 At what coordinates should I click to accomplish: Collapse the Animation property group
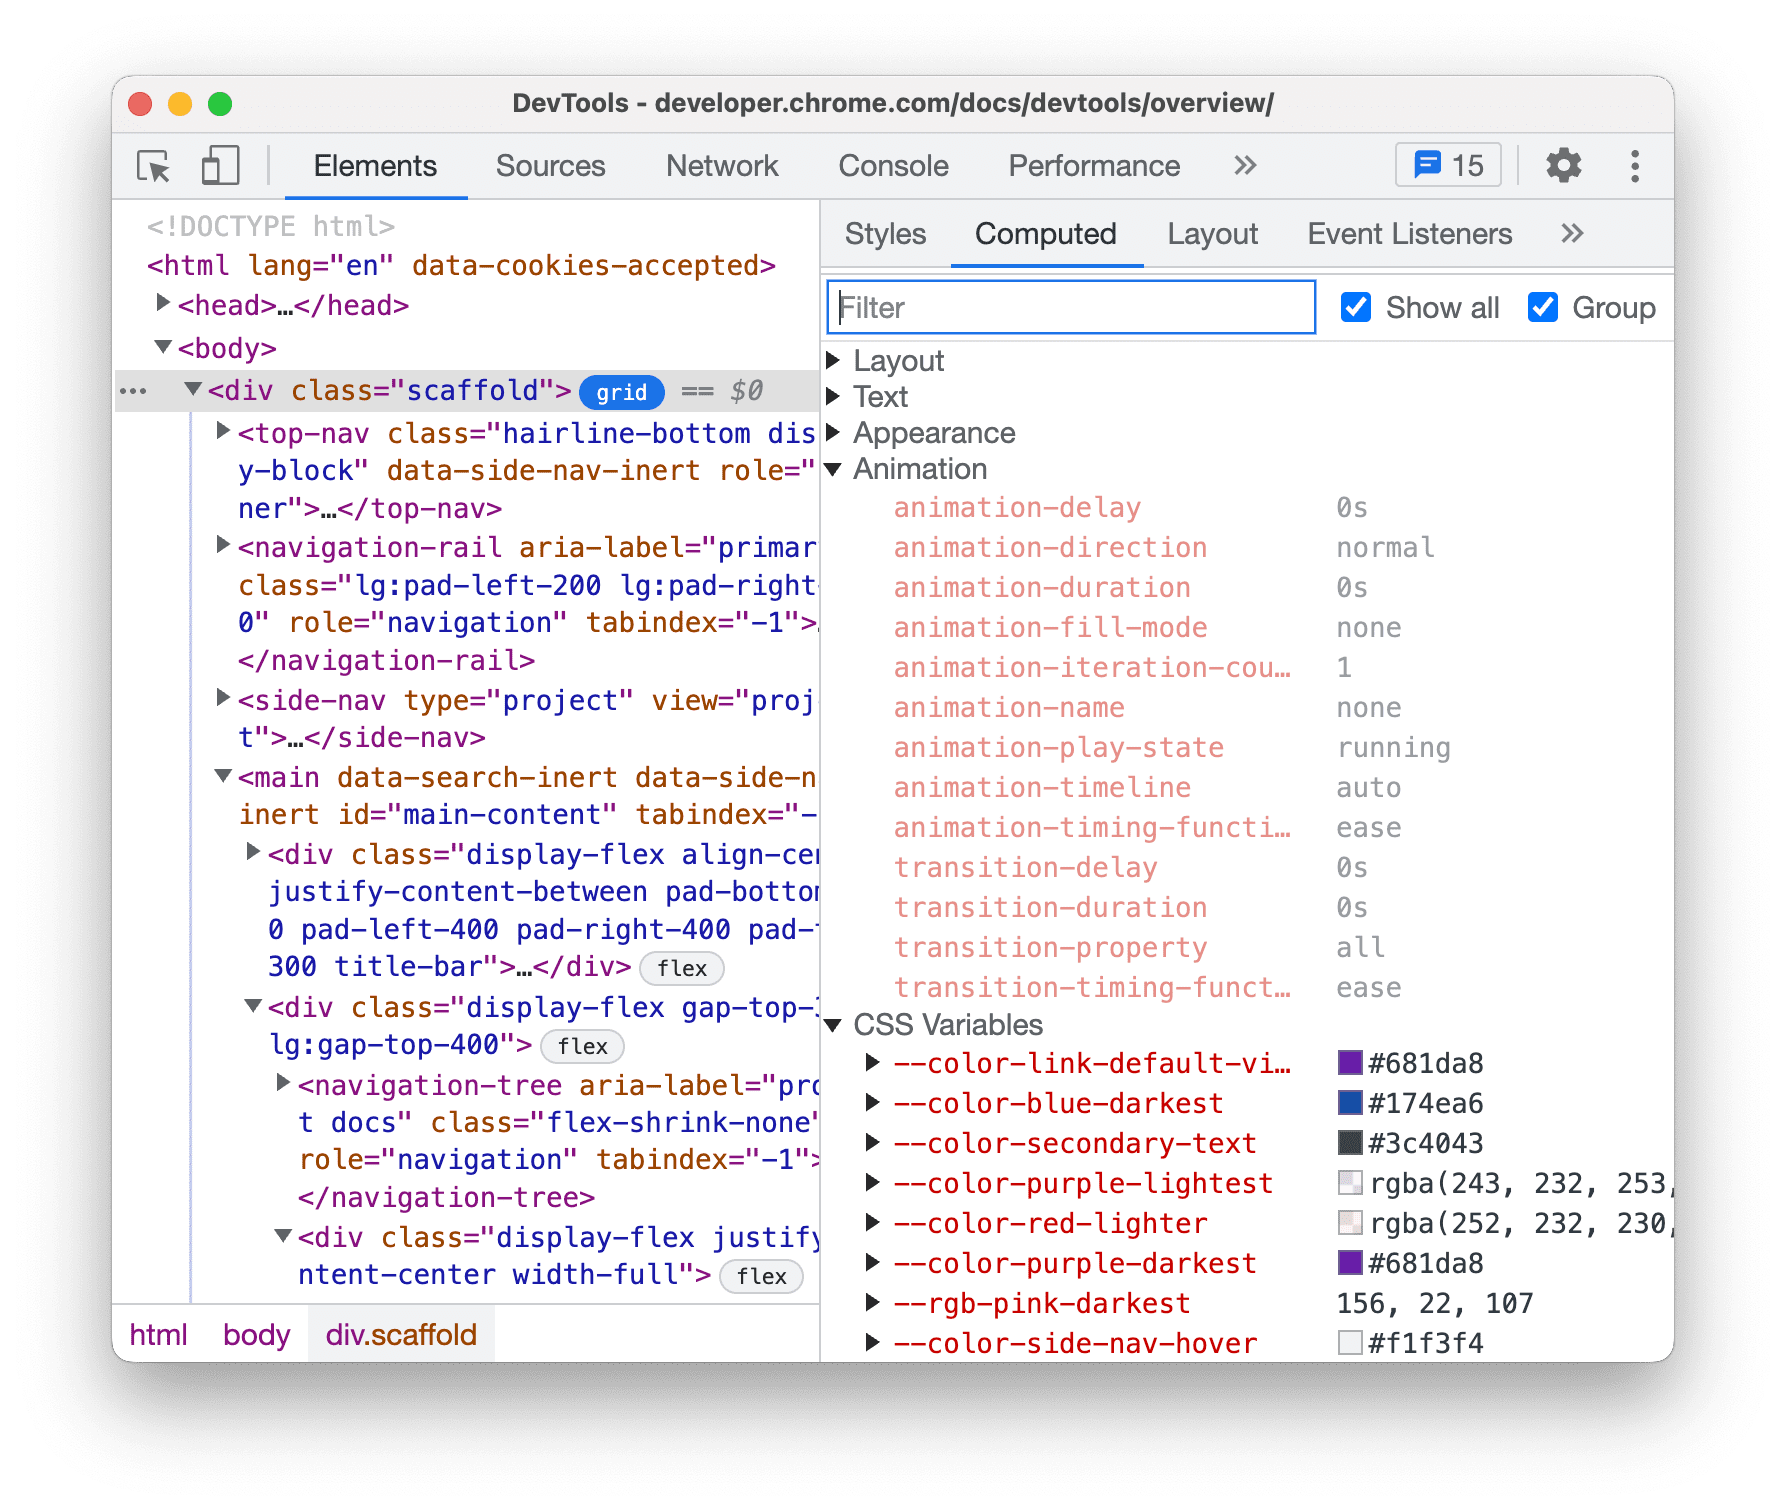pyautogui.click(x=833, y=469)
